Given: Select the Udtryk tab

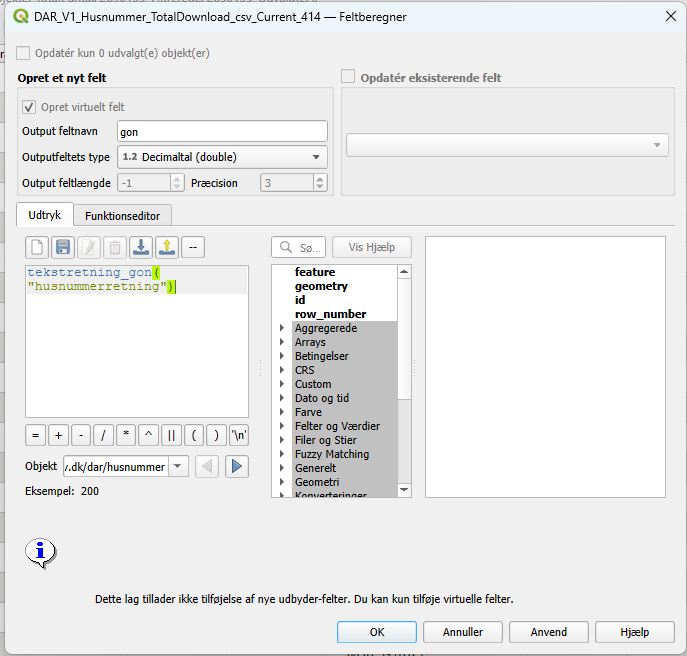Looking at the screenshot, I should pyautogui.click(x=45, y=215).
